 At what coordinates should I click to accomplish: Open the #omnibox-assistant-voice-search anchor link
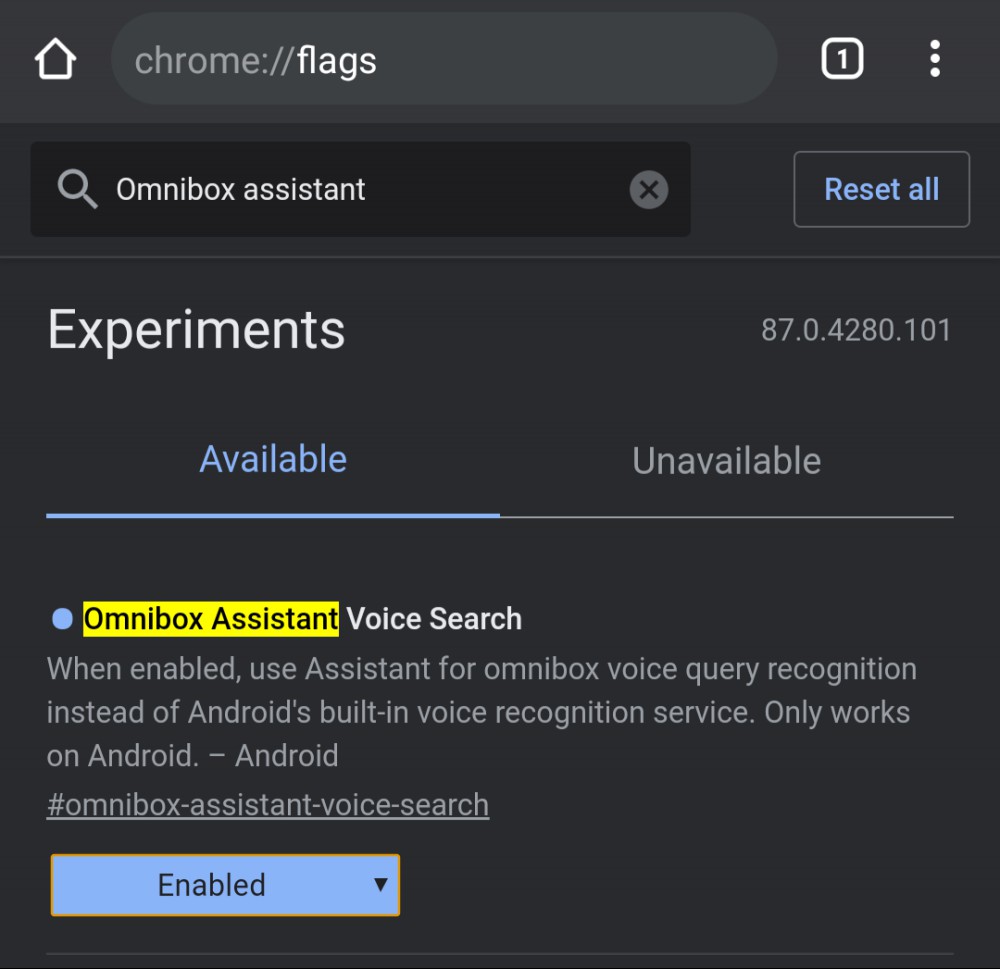coord(268,804)
